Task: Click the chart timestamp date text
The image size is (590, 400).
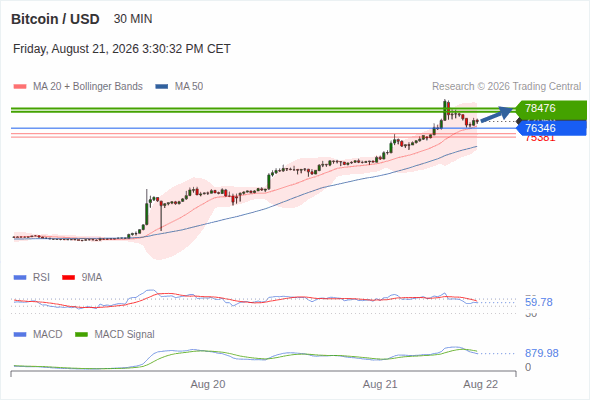Action: (x=122, y=49)
